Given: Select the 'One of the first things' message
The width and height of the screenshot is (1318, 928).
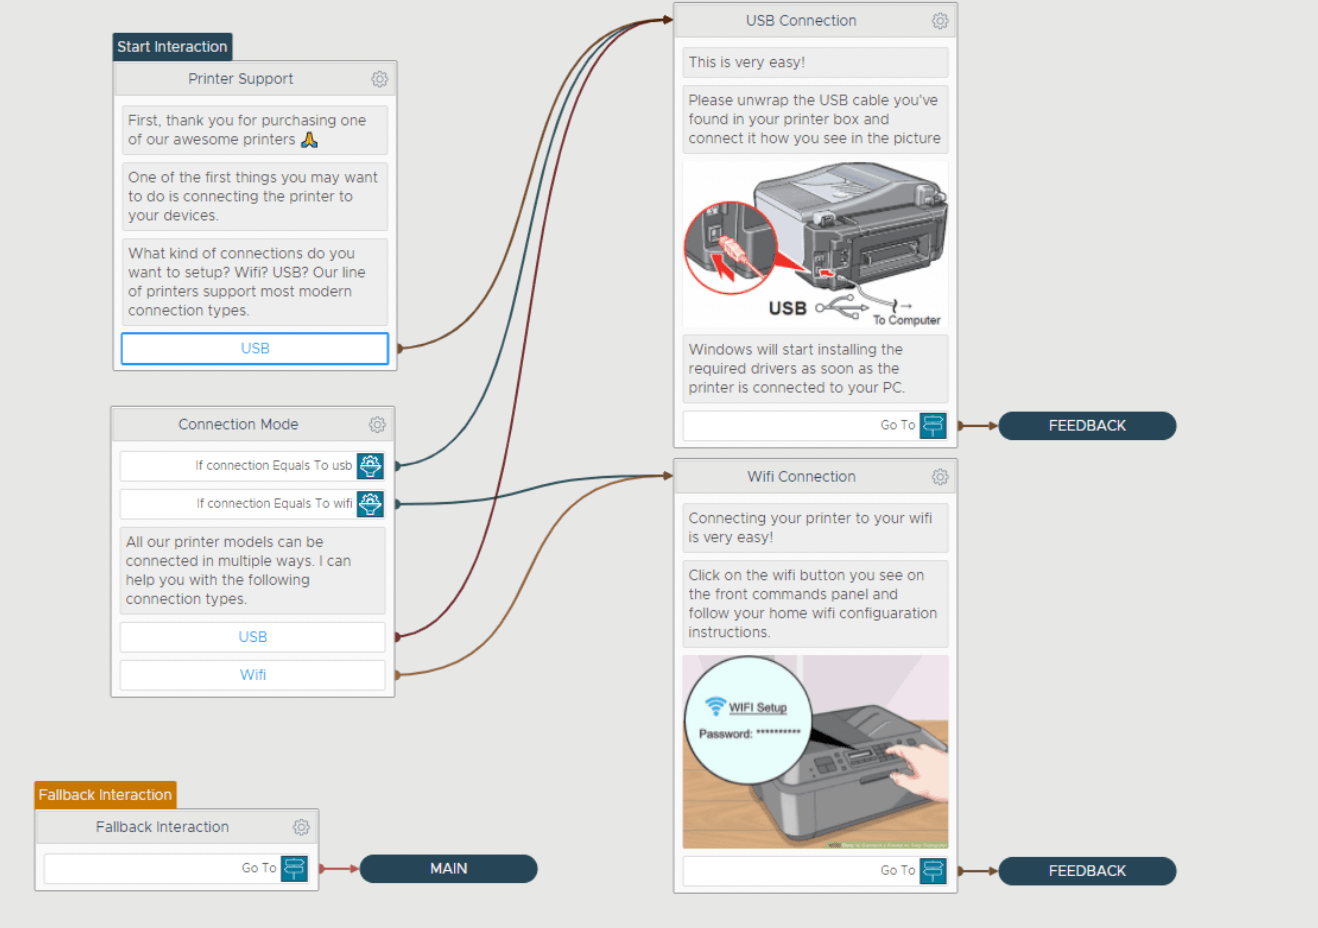Looking at the screenshot, I should [255, 196].
